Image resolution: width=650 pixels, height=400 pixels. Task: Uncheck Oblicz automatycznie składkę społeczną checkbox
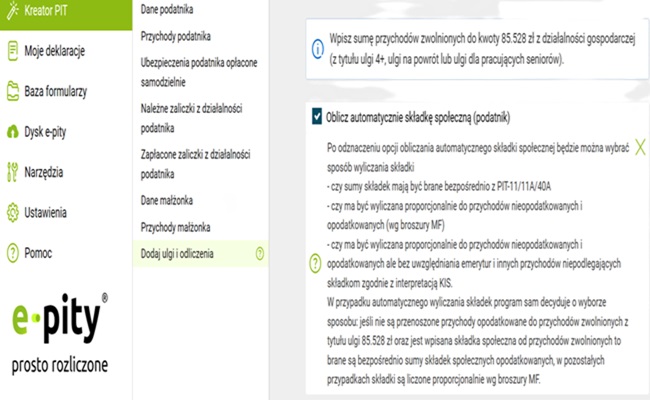[317, 117]
